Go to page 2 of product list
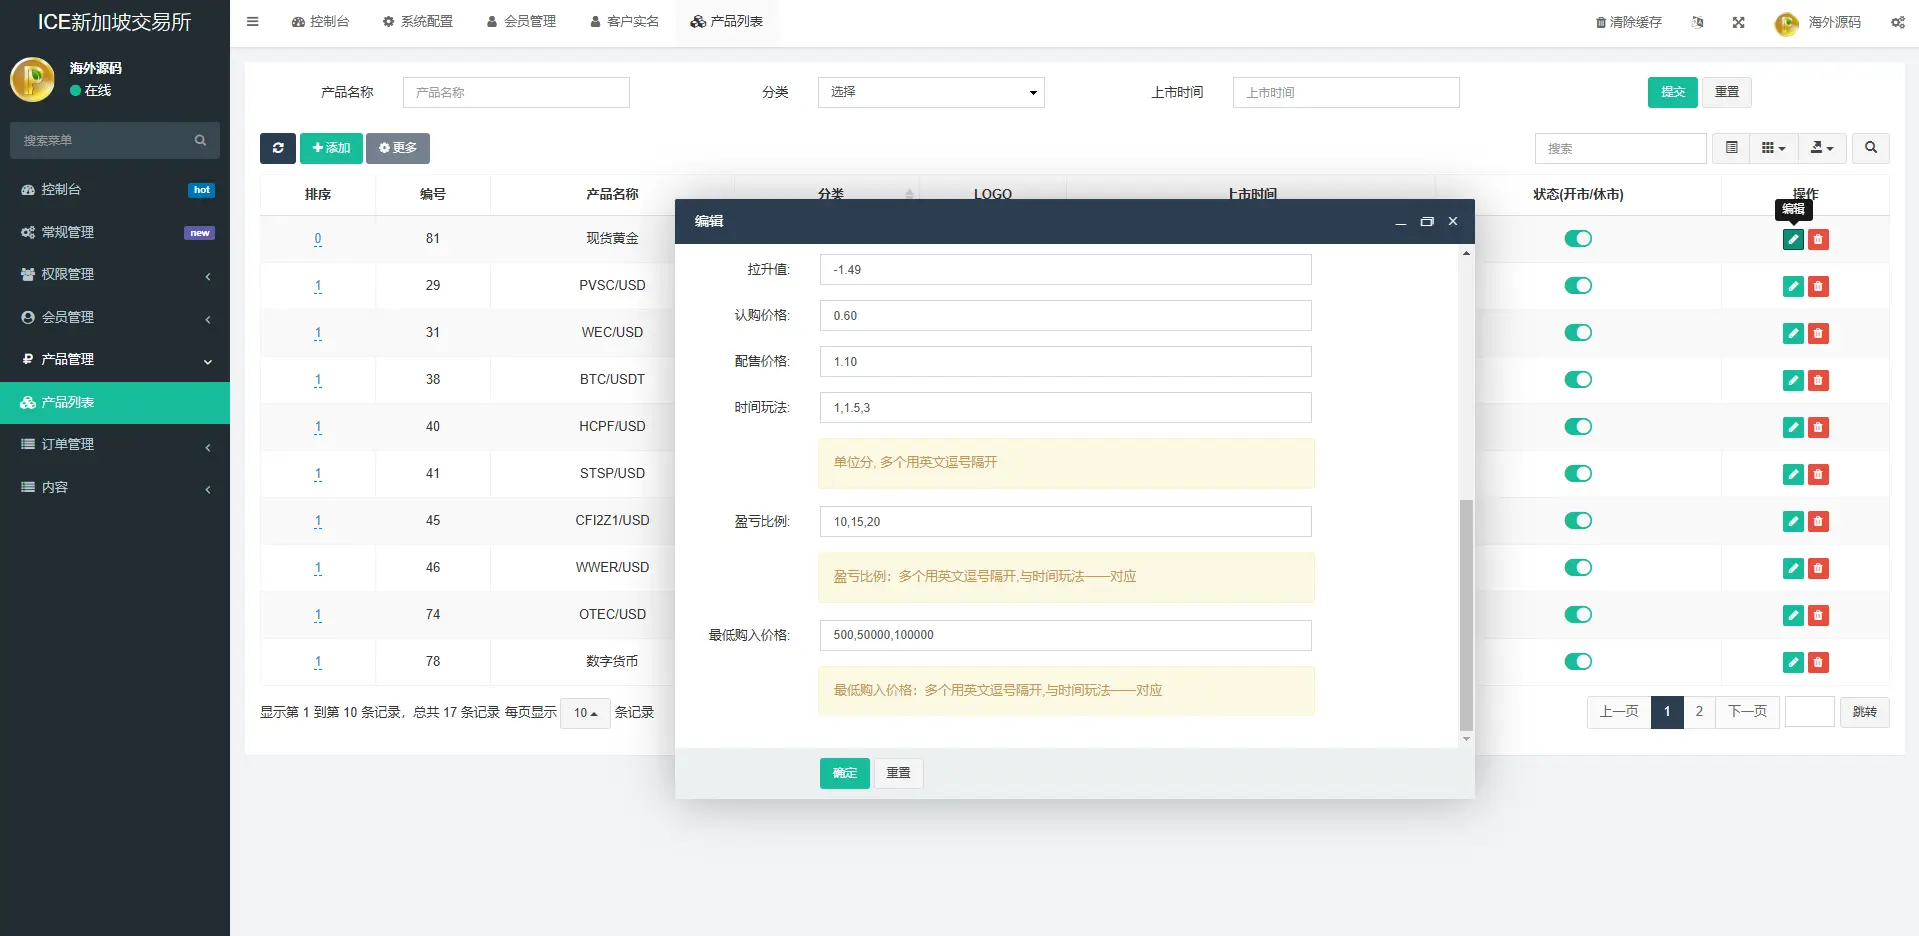This screenshot has width=1919, height=936. pos(1699,712)
